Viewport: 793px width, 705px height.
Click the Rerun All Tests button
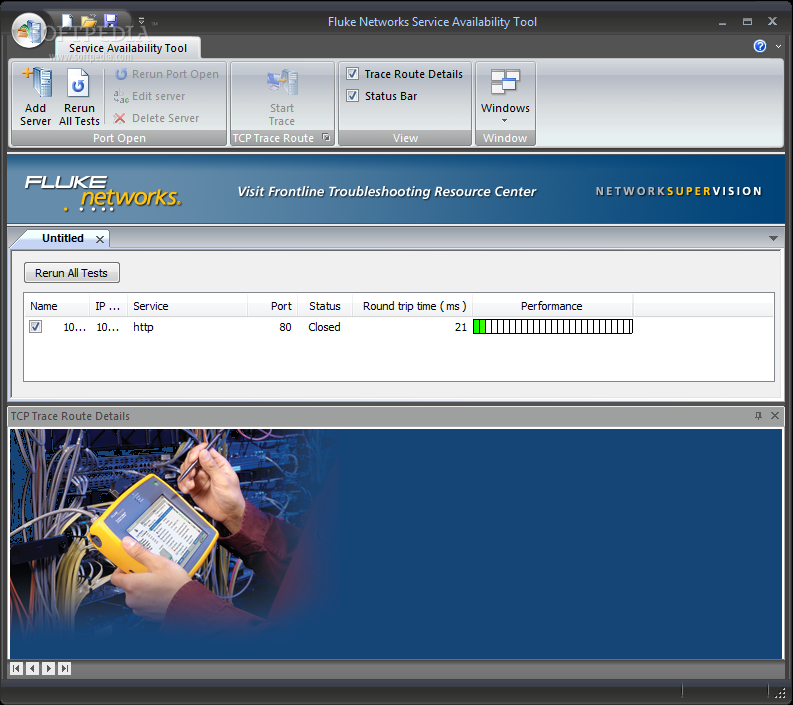click(x=72, y=273)
